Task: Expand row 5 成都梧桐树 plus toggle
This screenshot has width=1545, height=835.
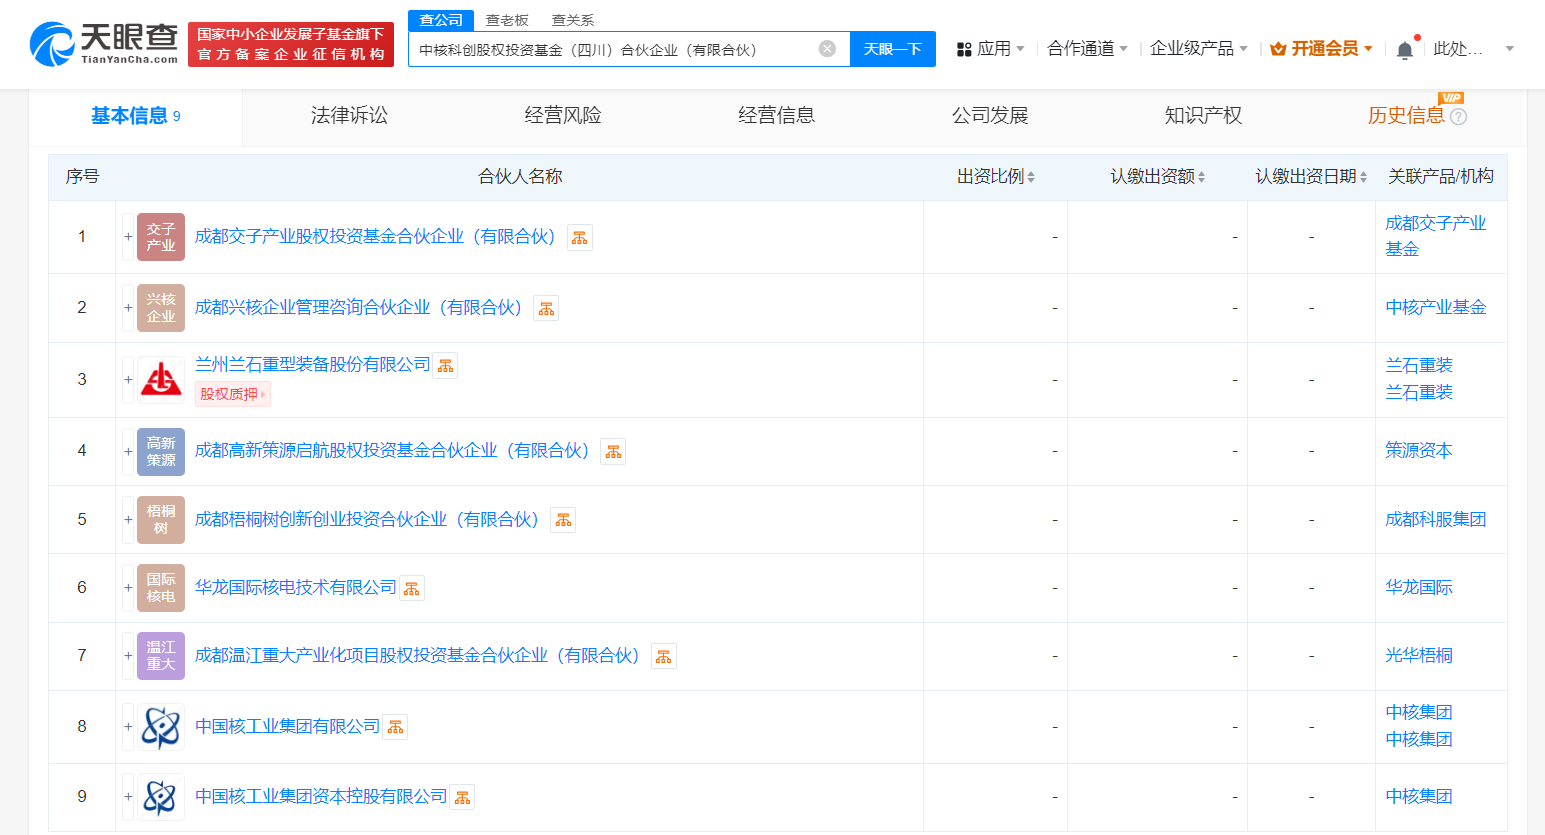Action: [128, 520]
